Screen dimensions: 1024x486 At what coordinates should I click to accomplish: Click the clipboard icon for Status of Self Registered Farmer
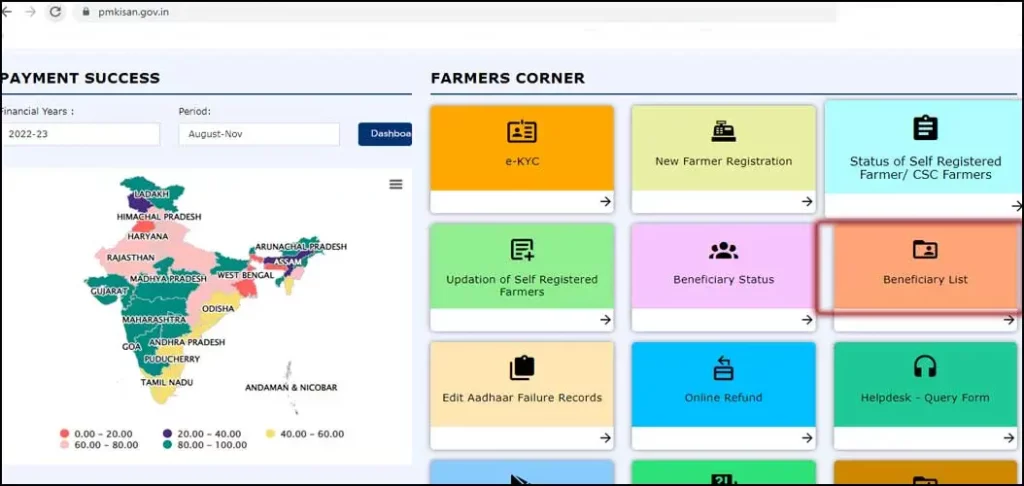tap(925, 127)
